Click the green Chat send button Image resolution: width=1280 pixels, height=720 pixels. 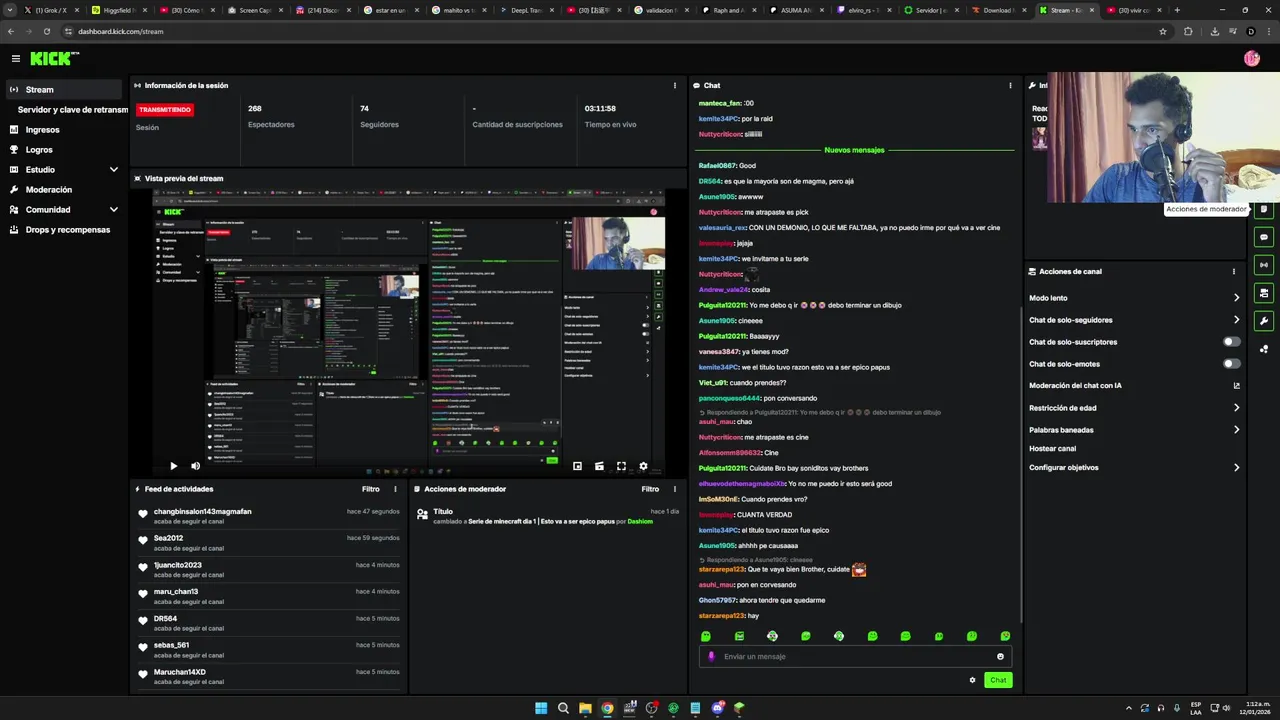click(x=998, y=680)
